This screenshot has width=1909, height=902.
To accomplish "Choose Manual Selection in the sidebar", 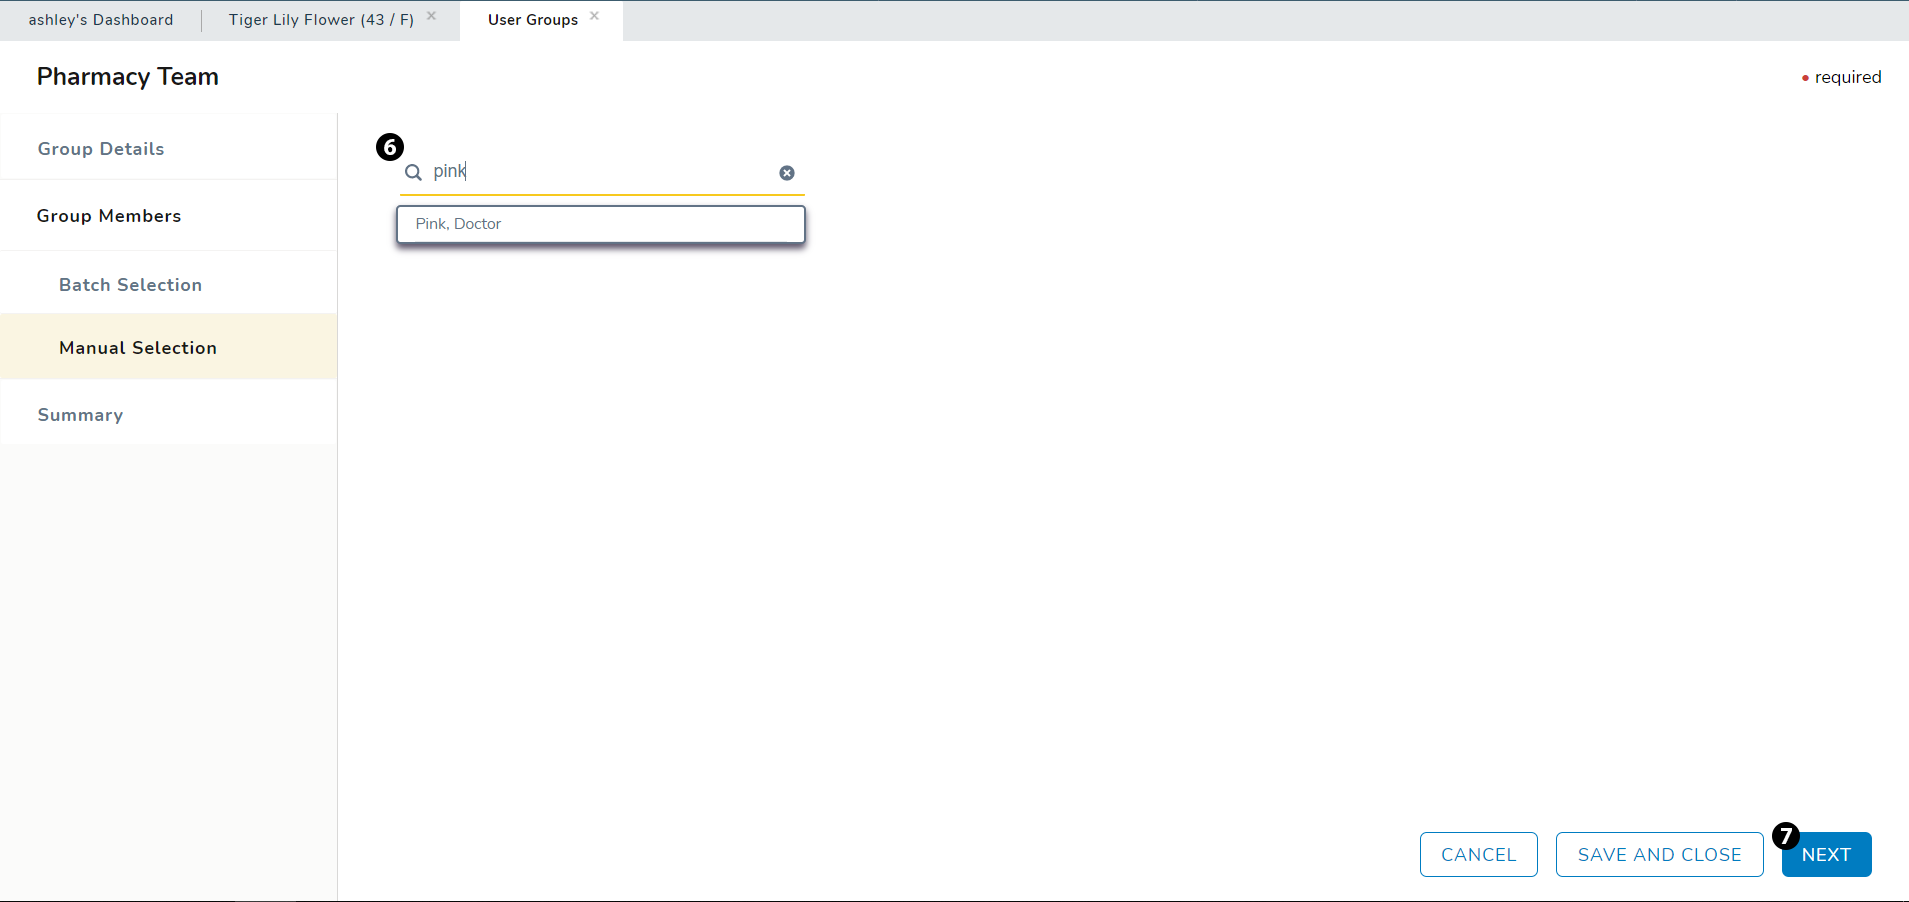I will [x=138, y=348].
